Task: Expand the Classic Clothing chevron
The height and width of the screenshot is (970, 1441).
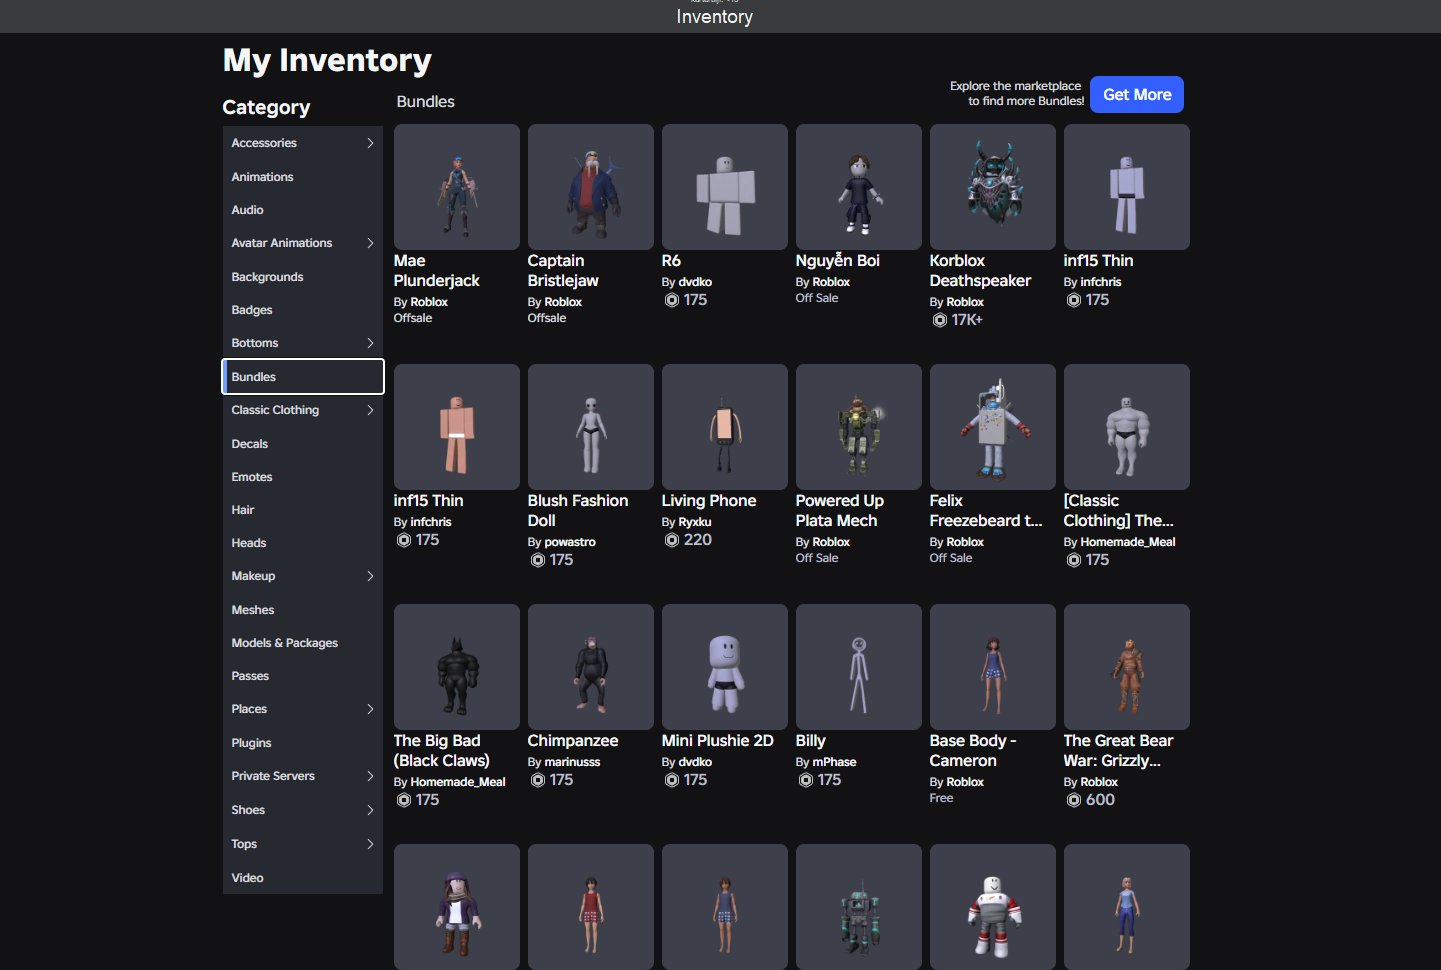Action: [370, 410]
